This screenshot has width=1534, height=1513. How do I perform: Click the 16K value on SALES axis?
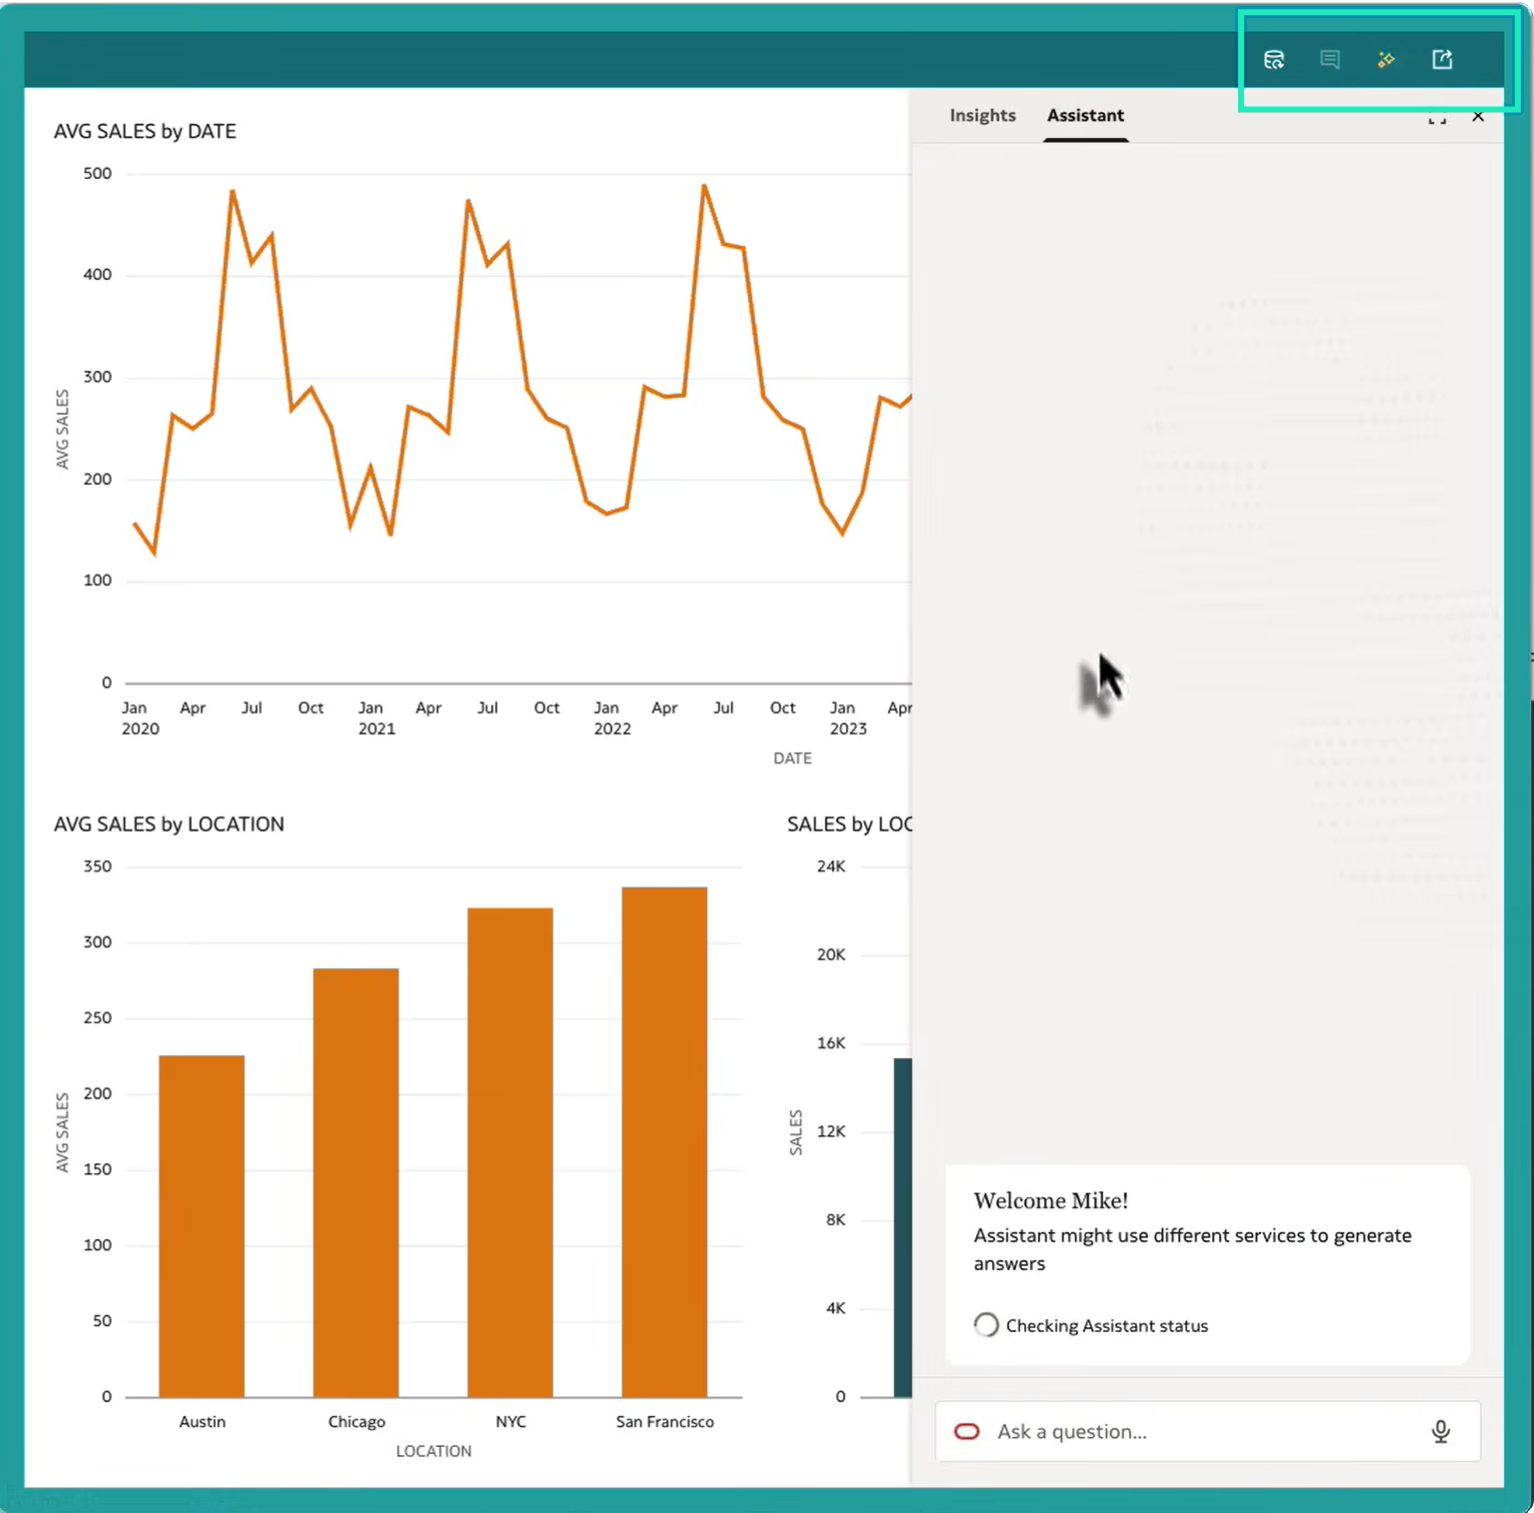831,1043
